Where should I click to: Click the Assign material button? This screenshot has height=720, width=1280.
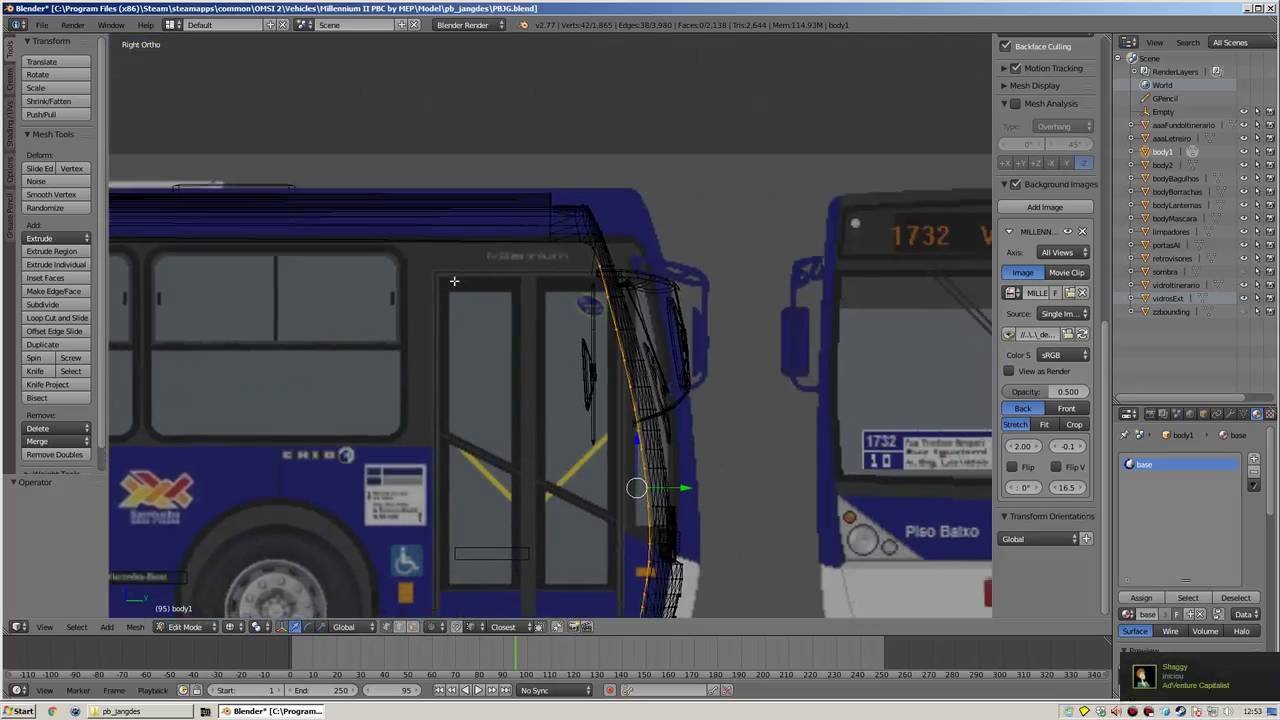[x=1141, y=598]
